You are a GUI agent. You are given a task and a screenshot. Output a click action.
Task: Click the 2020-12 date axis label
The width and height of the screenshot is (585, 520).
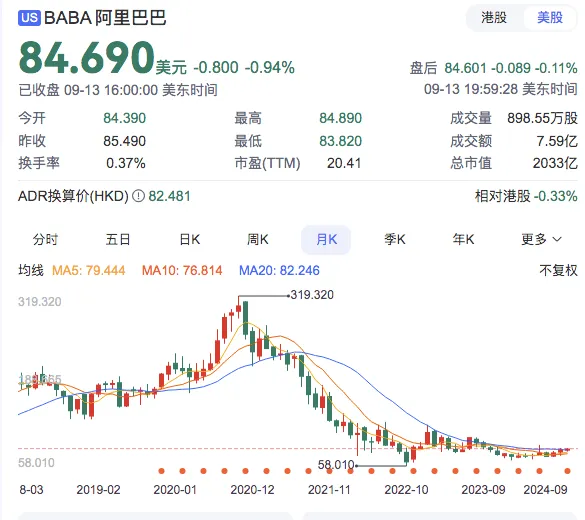[252, 489]
